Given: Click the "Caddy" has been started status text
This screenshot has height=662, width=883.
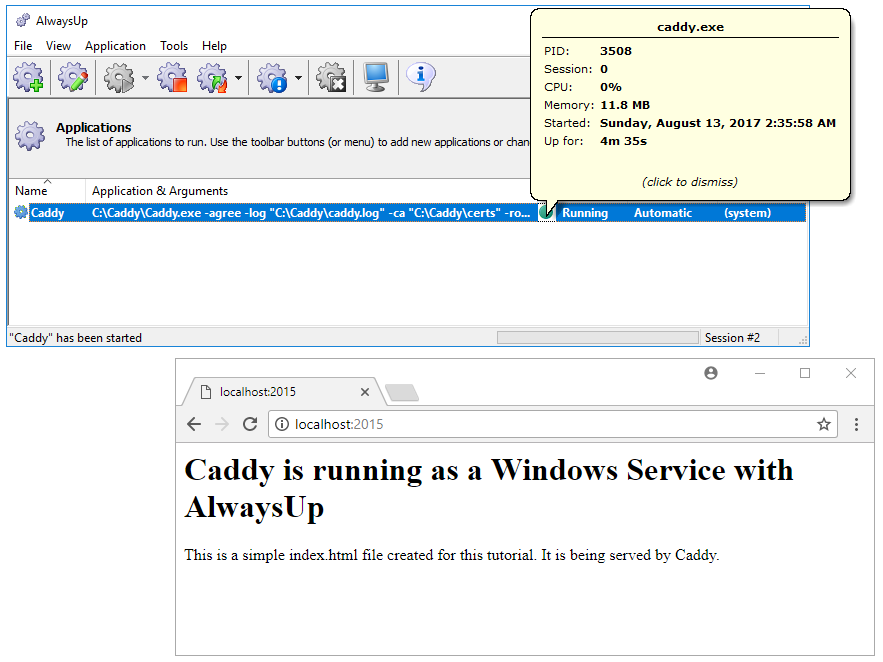Looking at the screenshot, I should click(75, 338).
